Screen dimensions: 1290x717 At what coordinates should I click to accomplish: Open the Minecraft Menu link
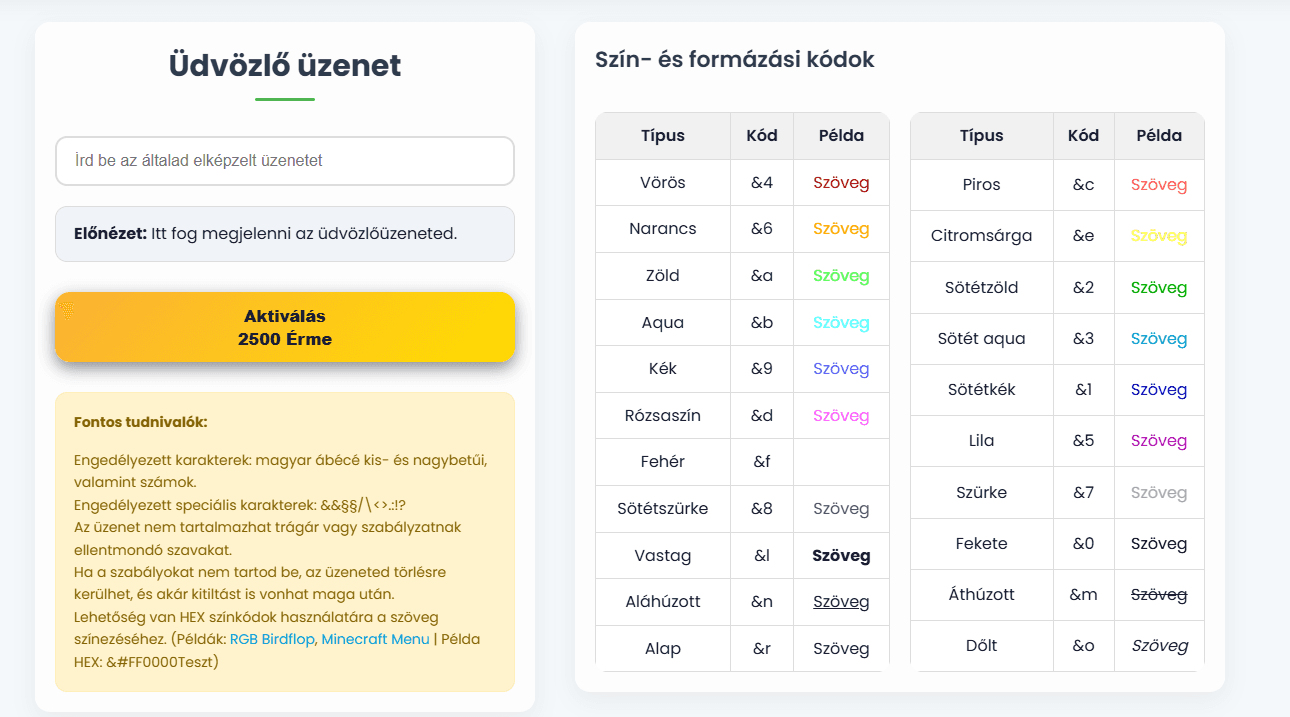coord(375,639)
